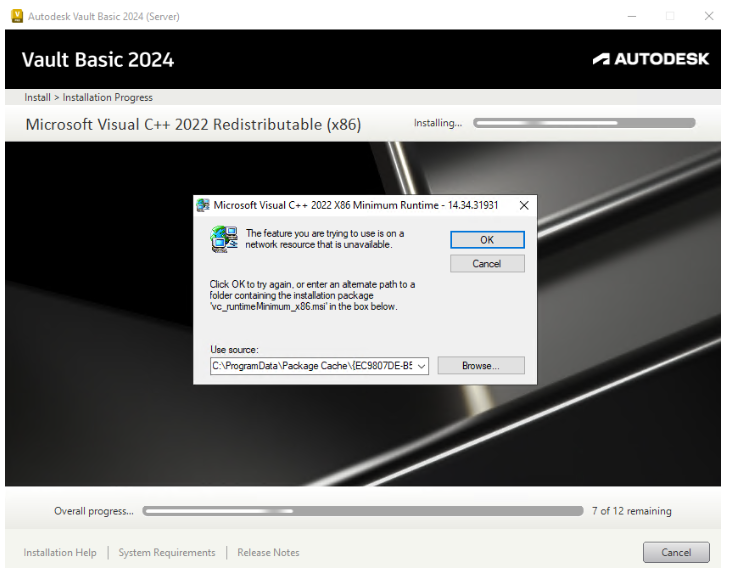Click the '7 of 12 remaining' text
The width and height of the screenshot is (729, 568).
coord(631,511)
